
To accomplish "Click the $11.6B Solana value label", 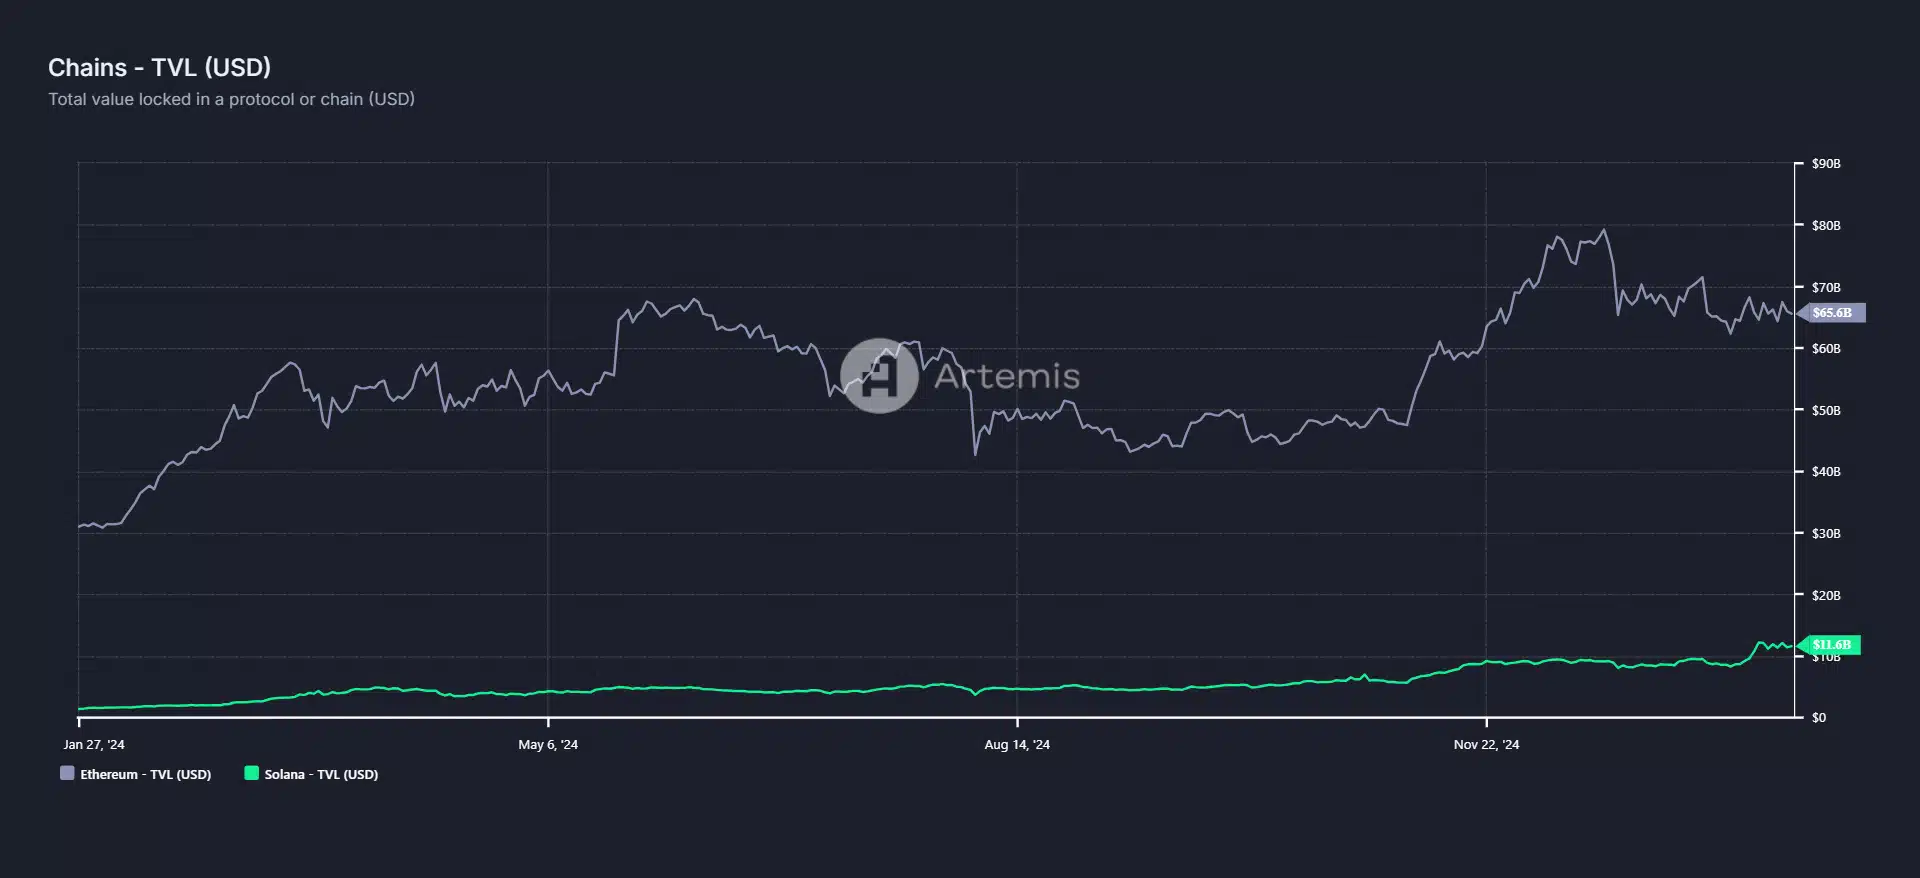I will [x=1830, y=645].
